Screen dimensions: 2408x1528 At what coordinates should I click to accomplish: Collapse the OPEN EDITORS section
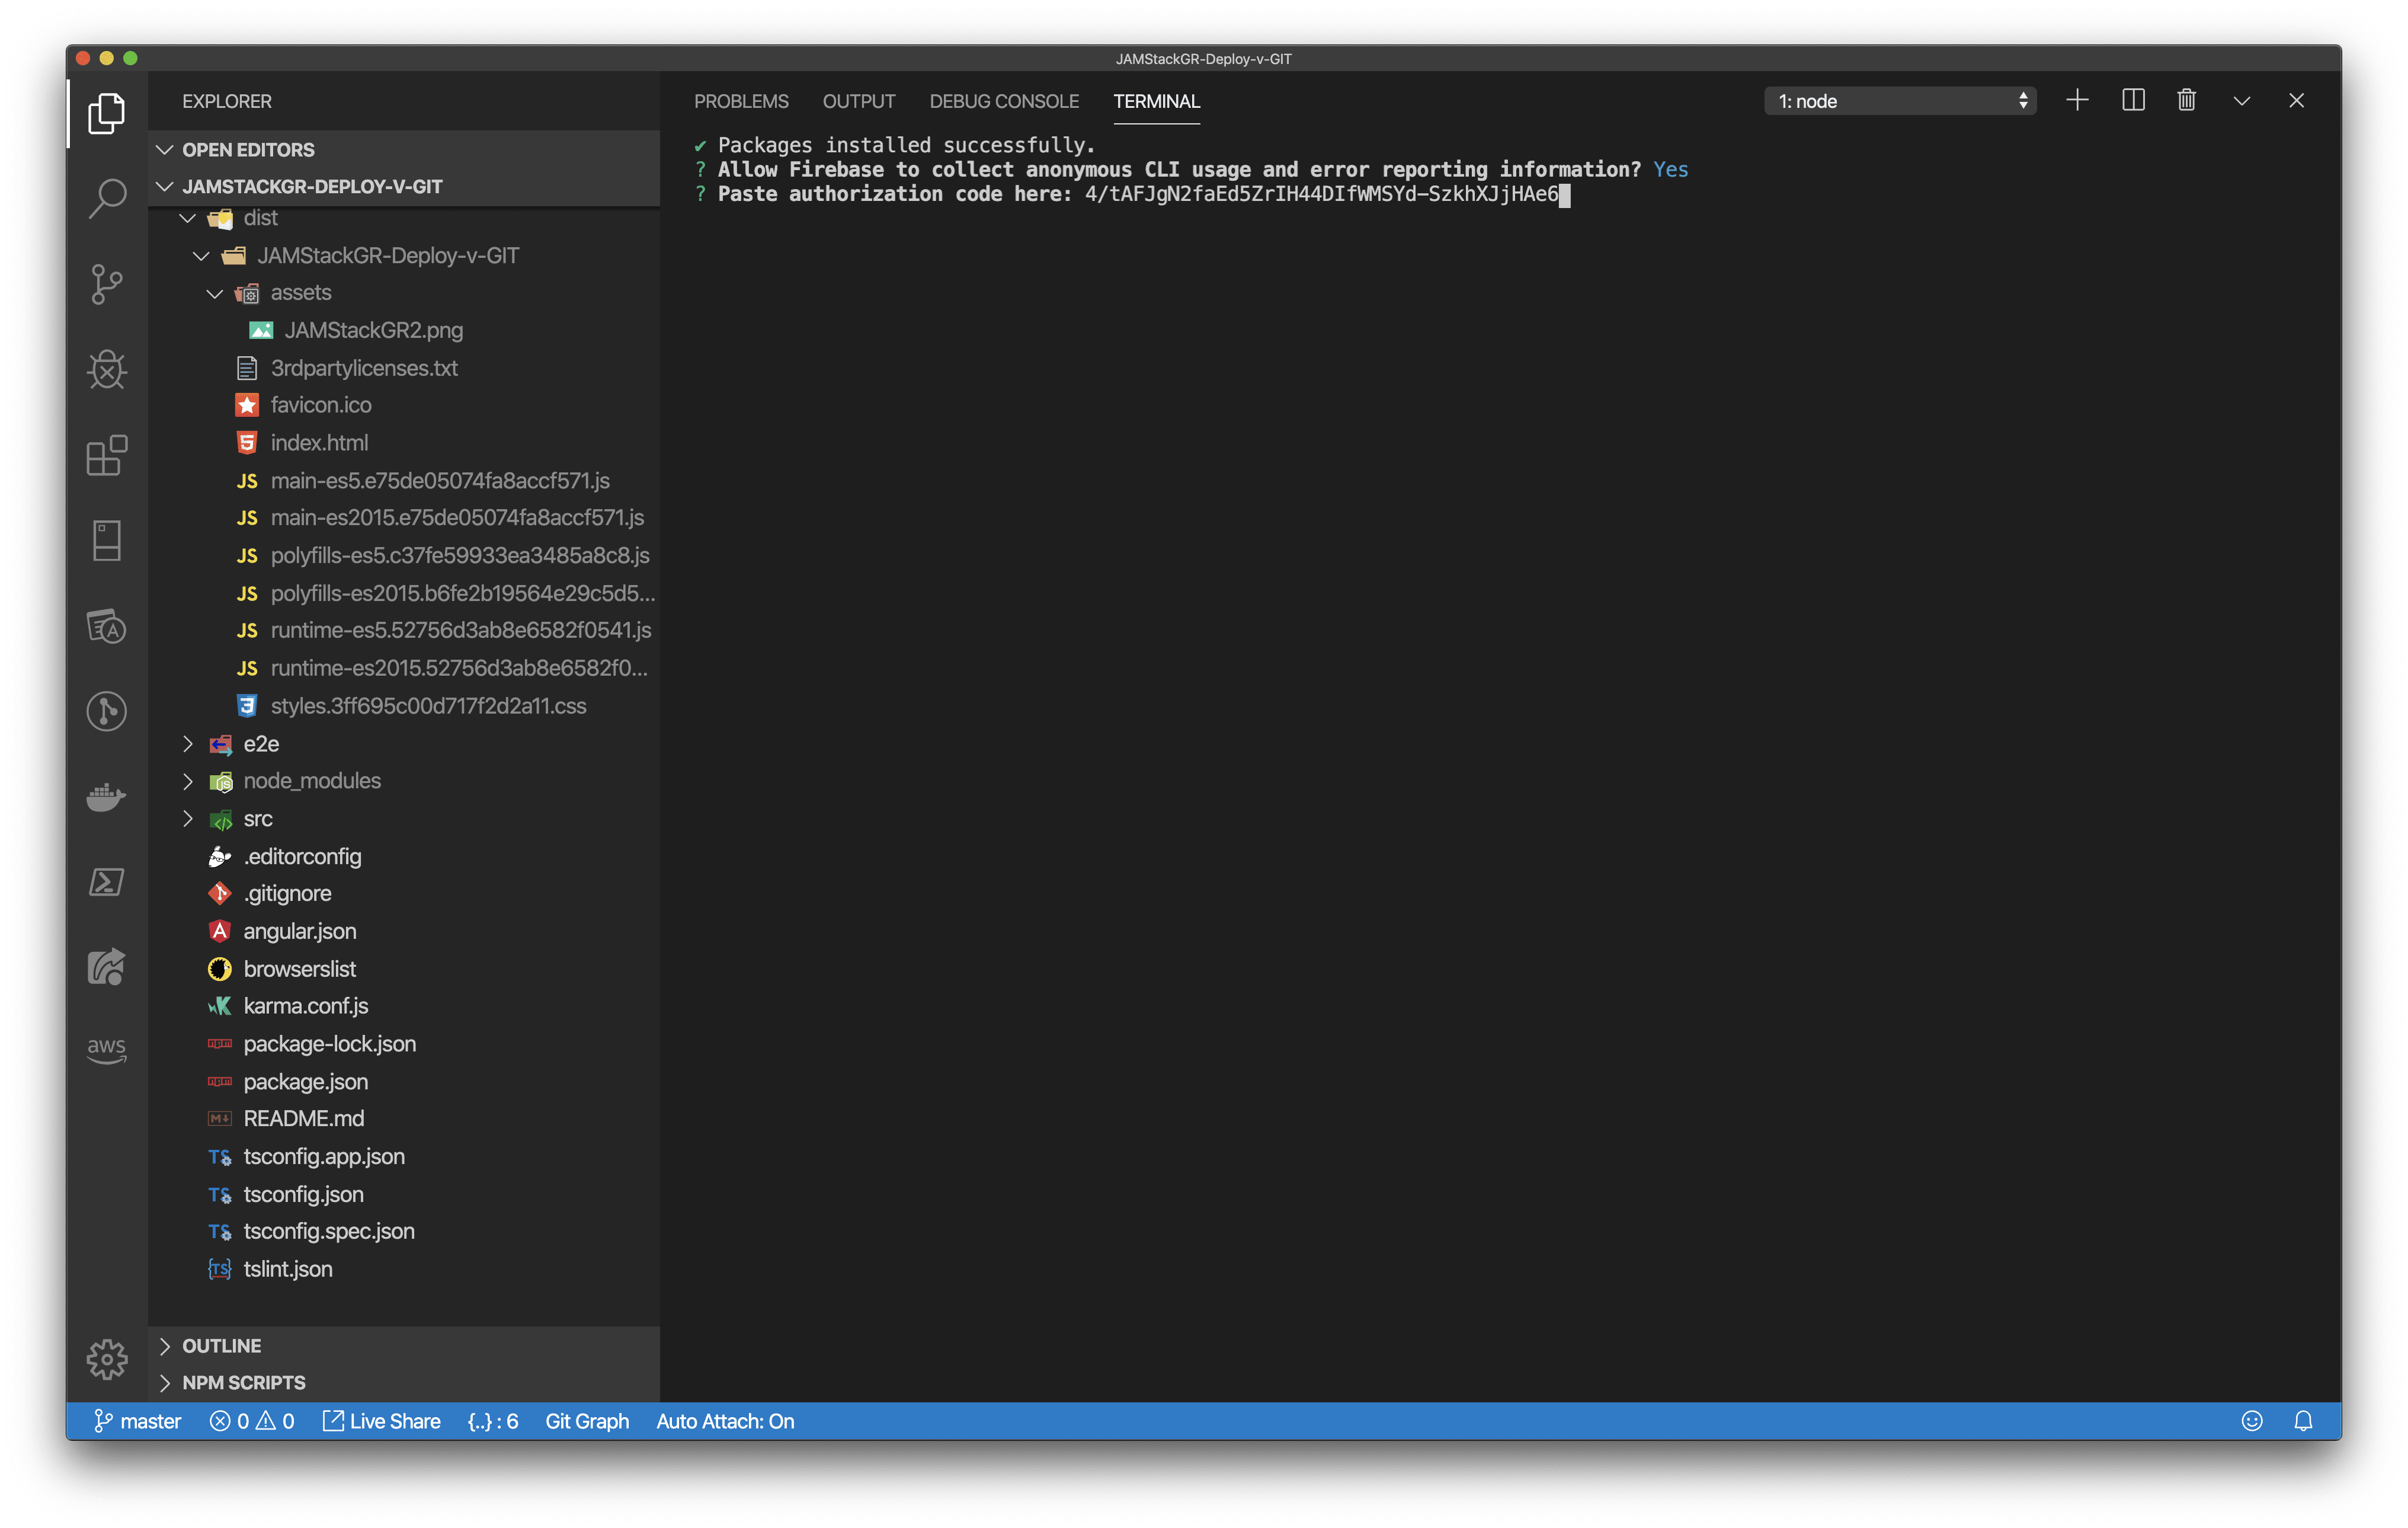(x=404, y=149)
